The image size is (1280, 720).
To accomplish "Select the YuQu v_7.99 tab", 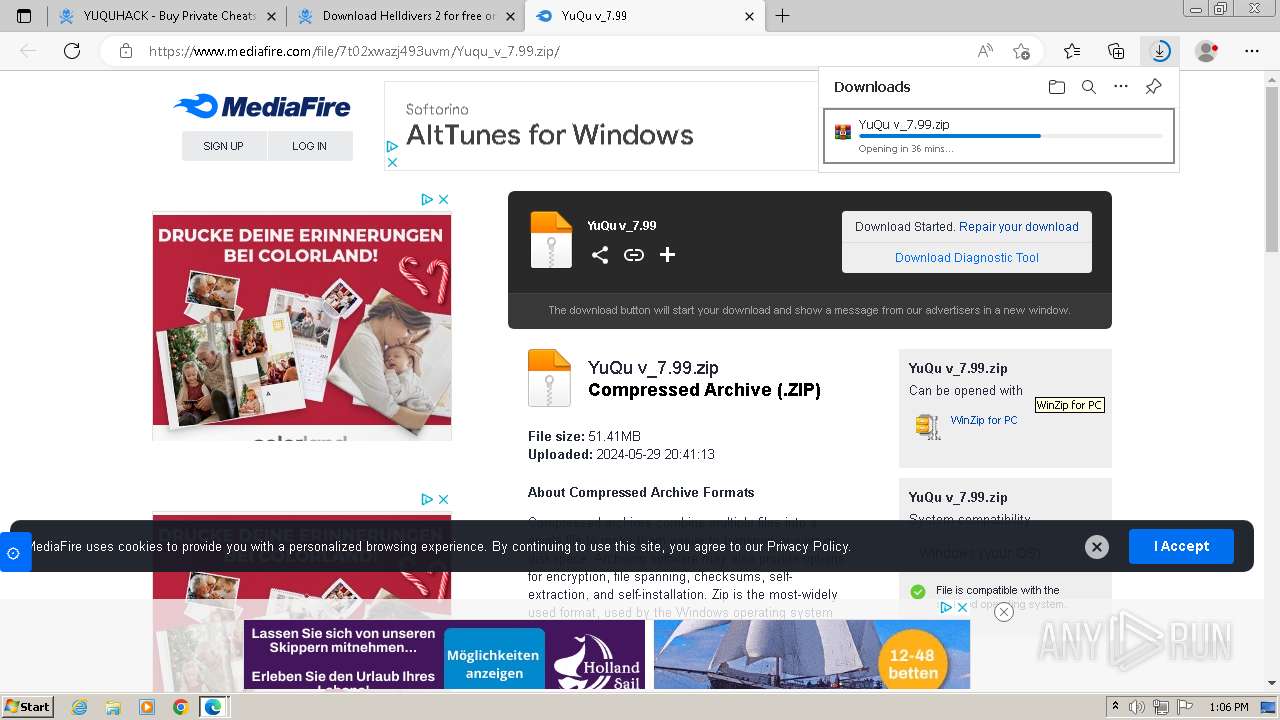I will (645, 16).
